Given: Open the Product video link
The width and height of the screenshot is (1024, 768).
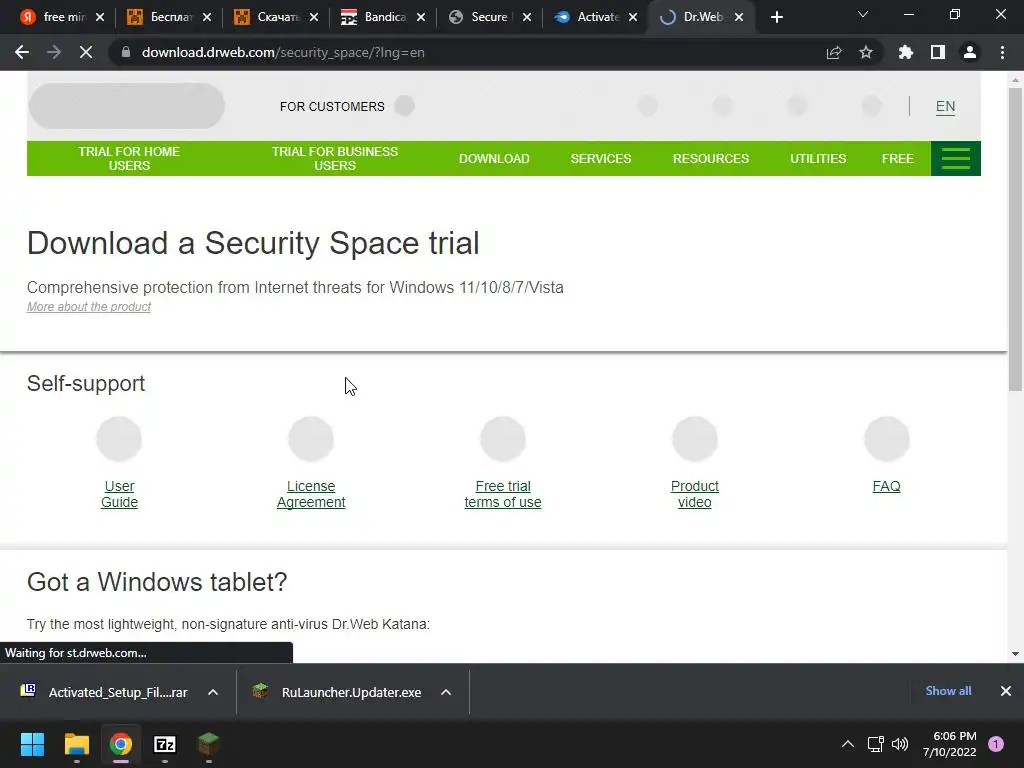Looking at the screenshot, I should pyautogui.click(x=695, y=494).
